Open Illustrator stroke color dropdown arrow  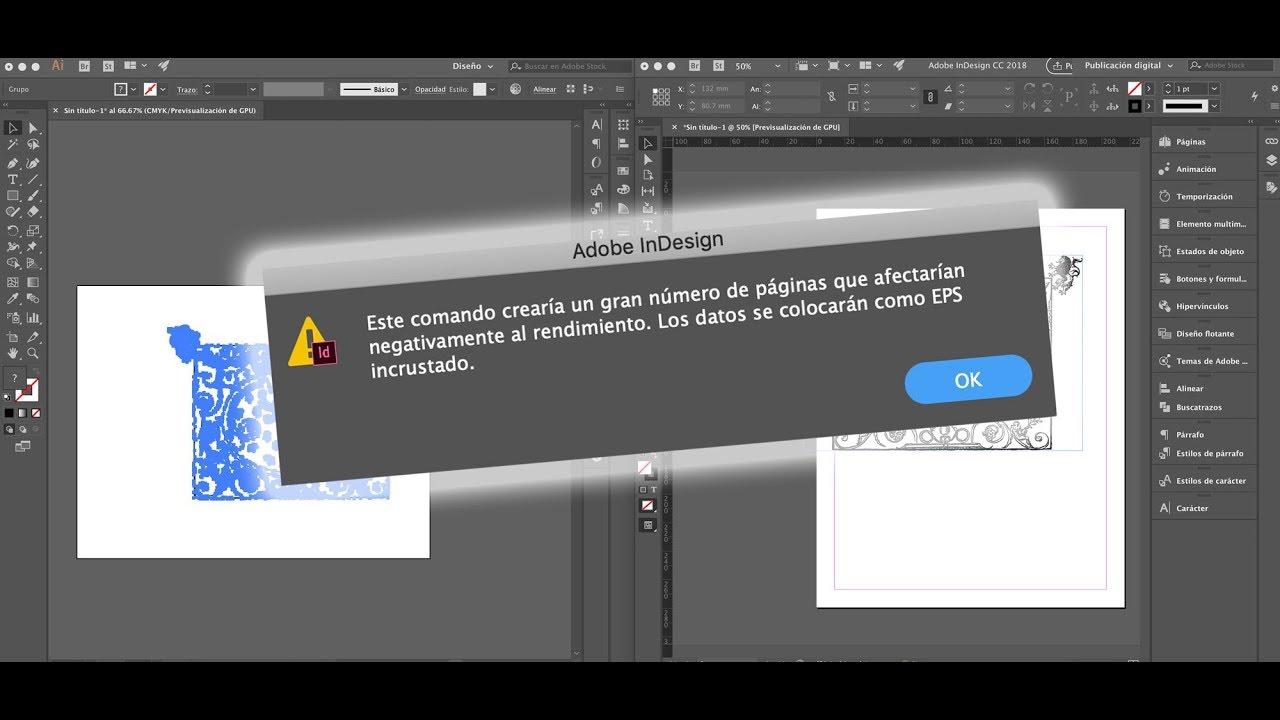163,89
